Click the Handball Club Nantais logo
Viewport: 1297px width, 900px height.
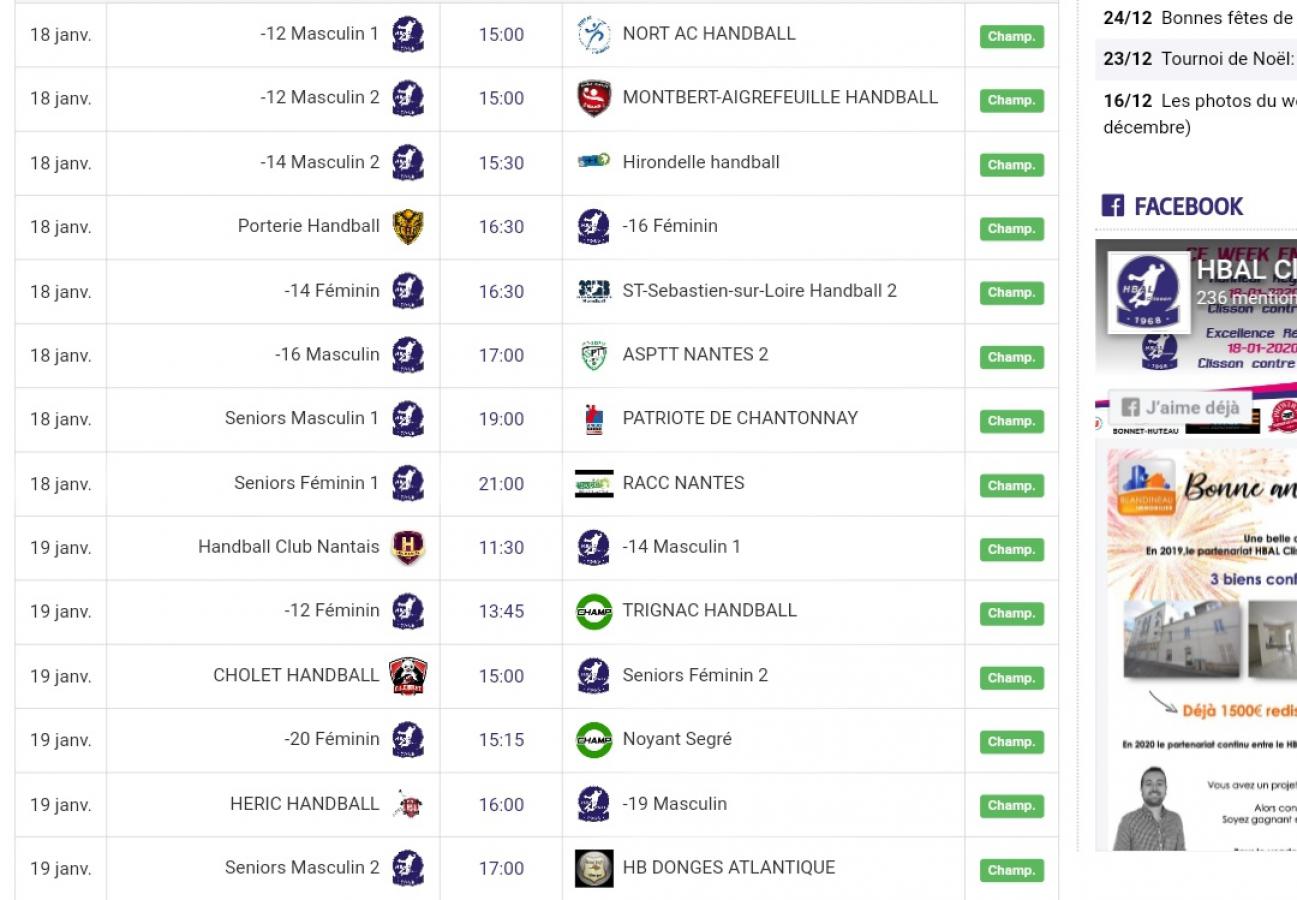[407, 548]
